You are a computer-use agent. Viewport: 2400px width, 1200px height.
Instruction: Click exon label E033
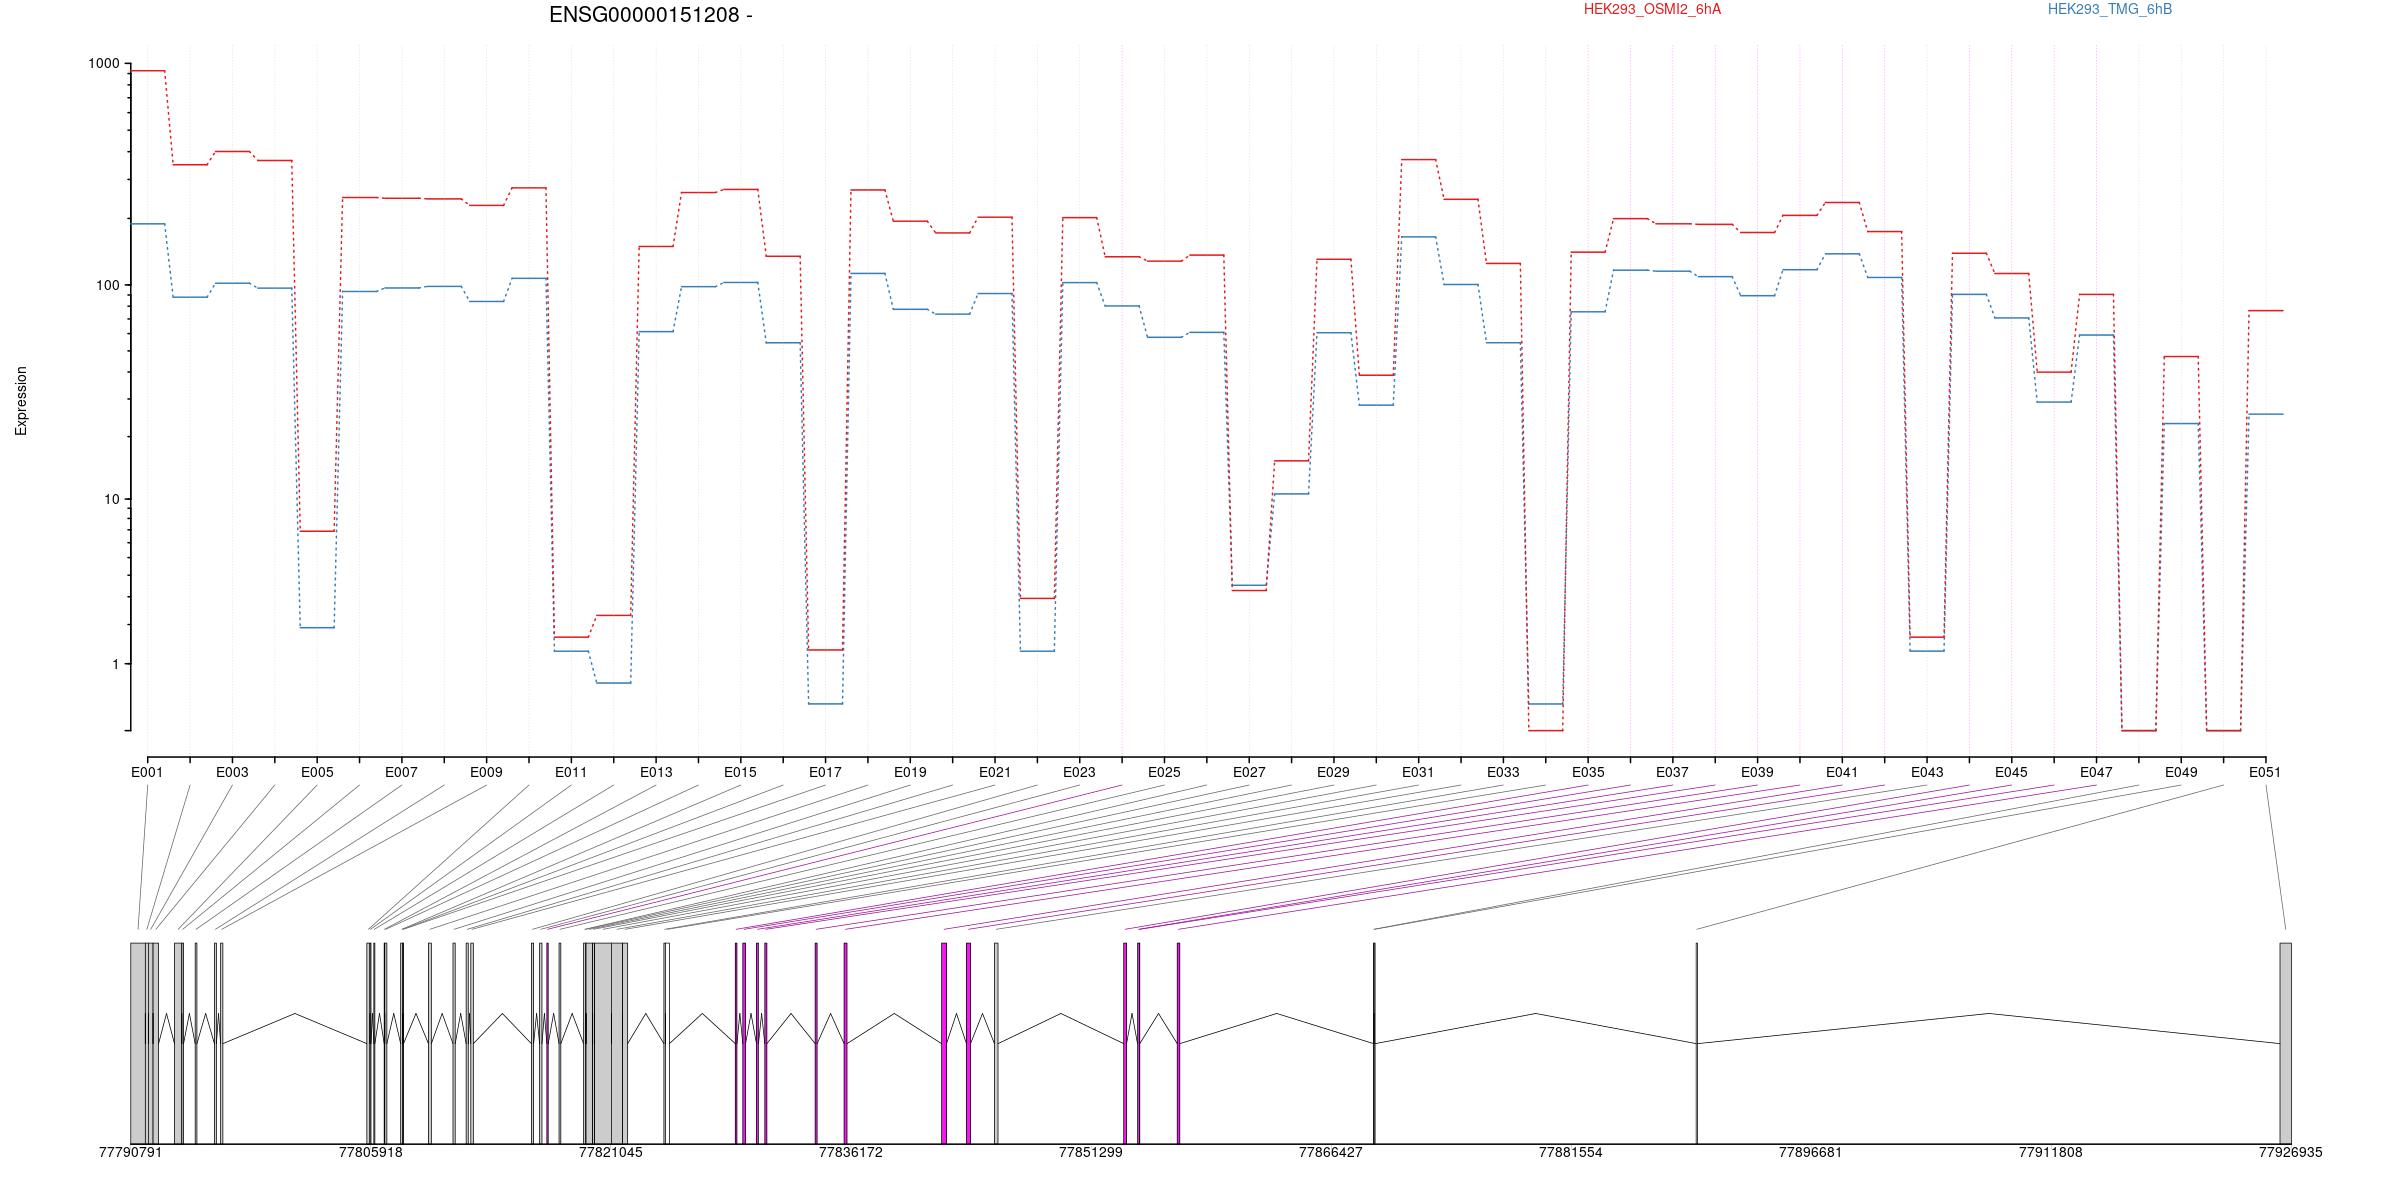pyautogui.click(x=1503, y=772)
